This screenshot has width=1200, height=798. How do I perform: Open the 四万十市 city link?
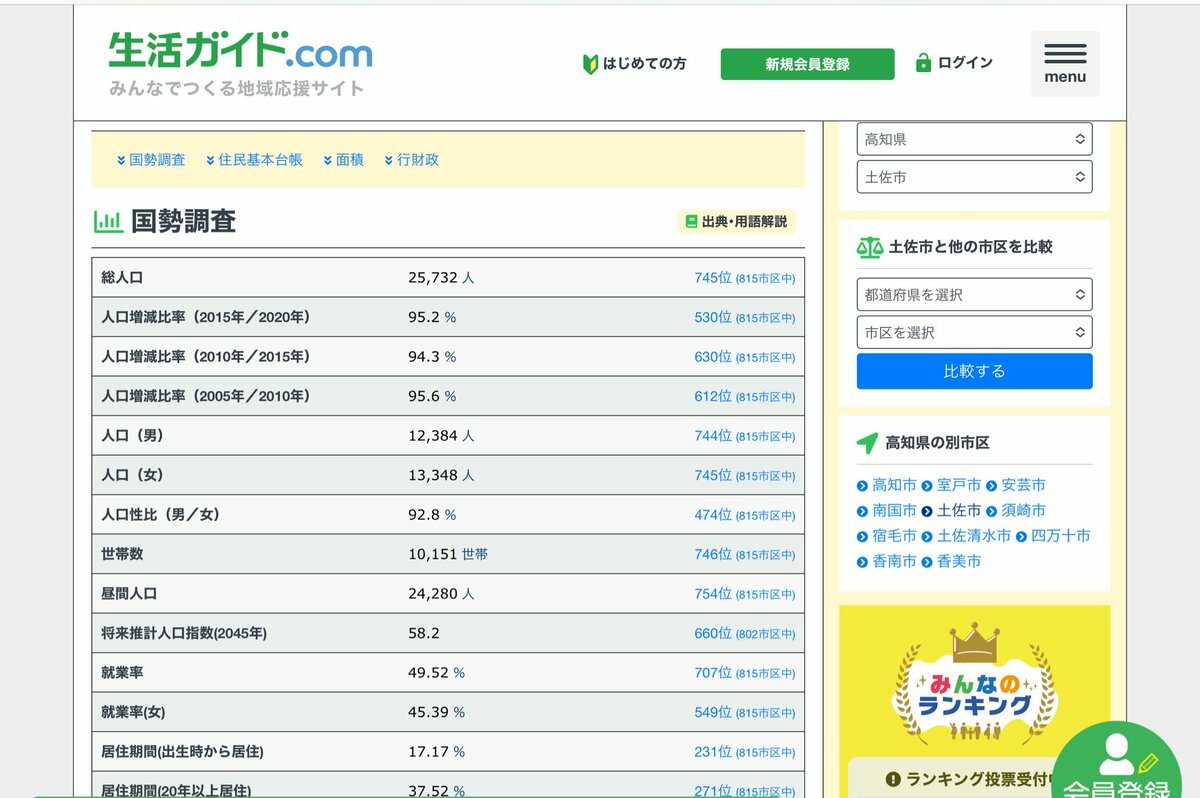tap(1060, 536)
